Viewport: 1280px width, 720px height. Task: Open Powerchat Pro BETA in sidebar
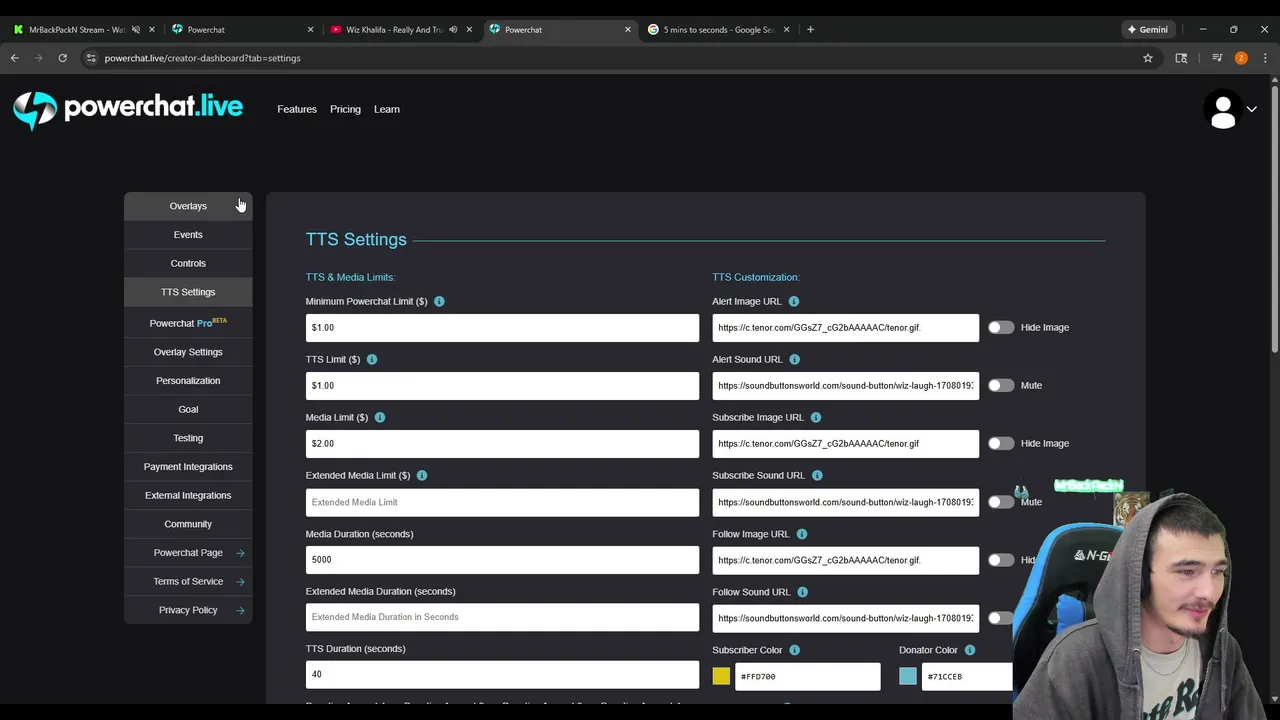click(188, 323)
